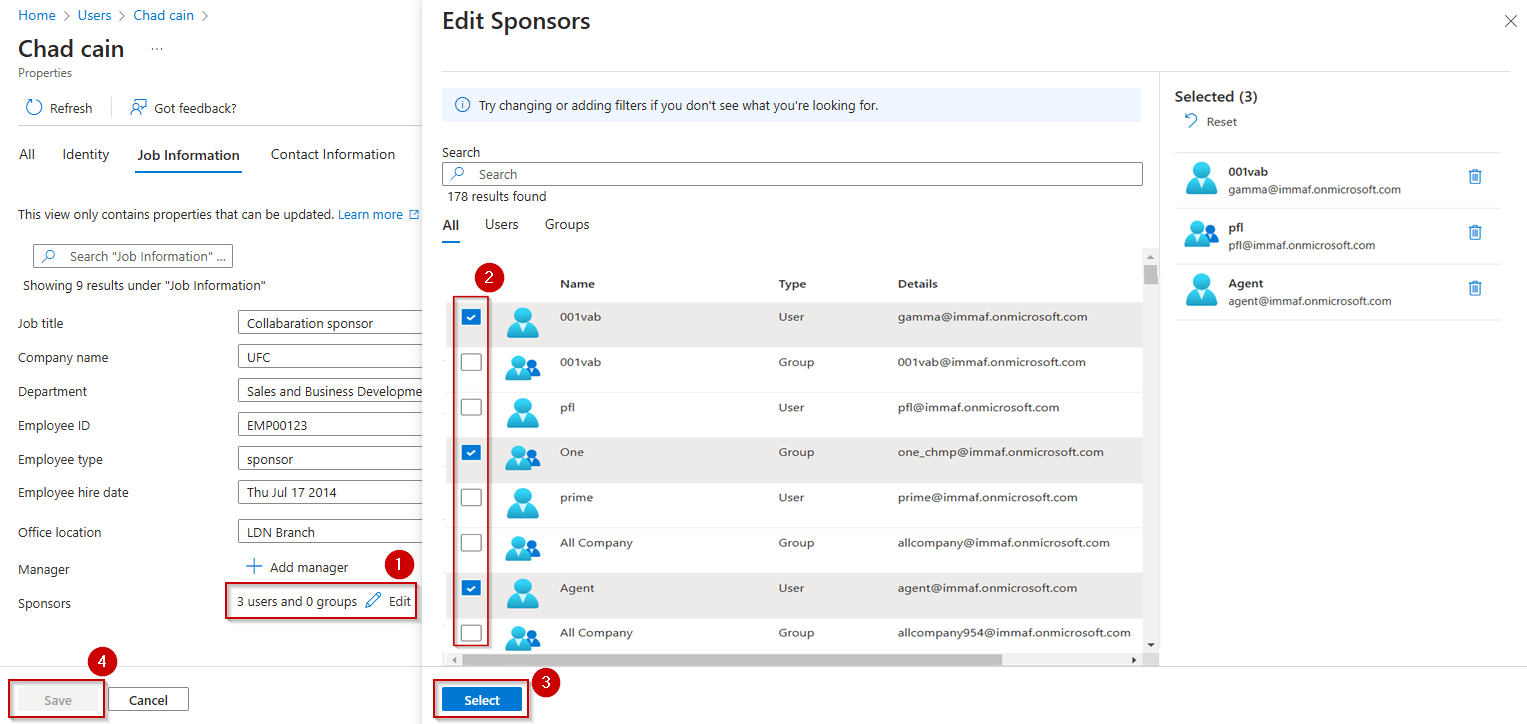The image size is (1527, 724).
Task: Open the Identity tab
Action: 85,155
